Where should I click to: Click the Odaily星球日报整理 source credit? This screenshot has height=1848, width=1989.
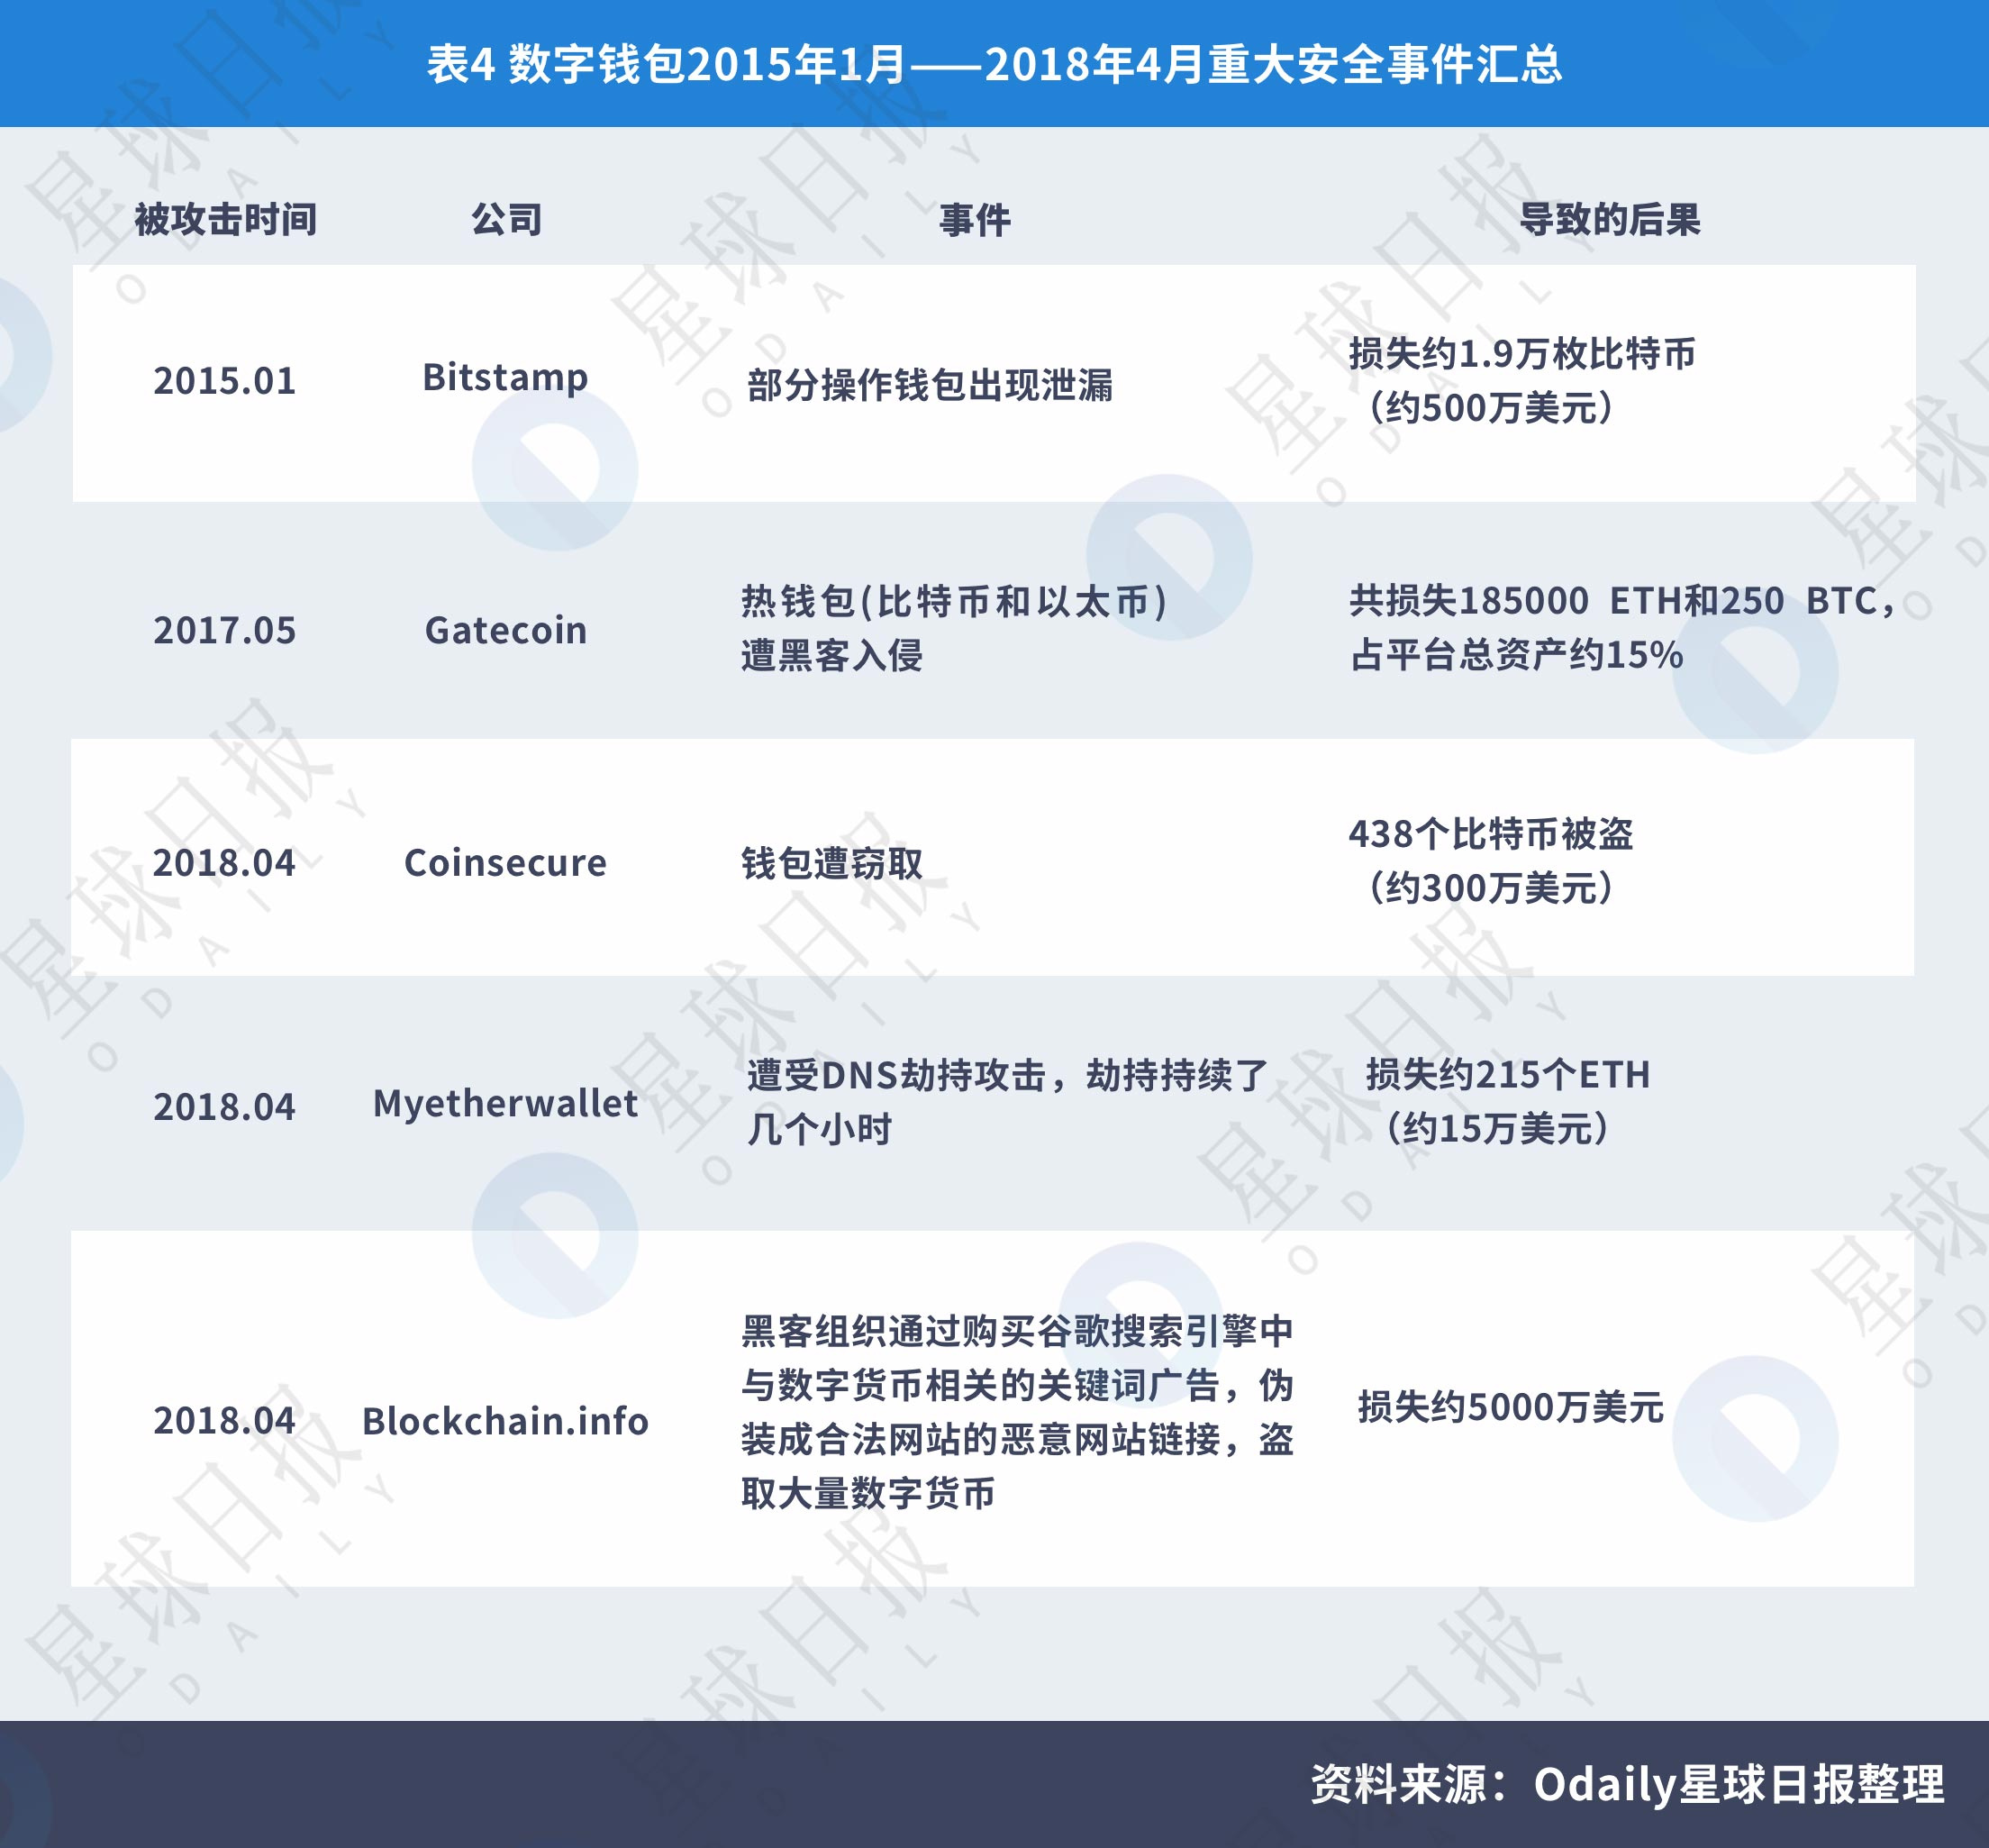click(x=1738, y=1785)
